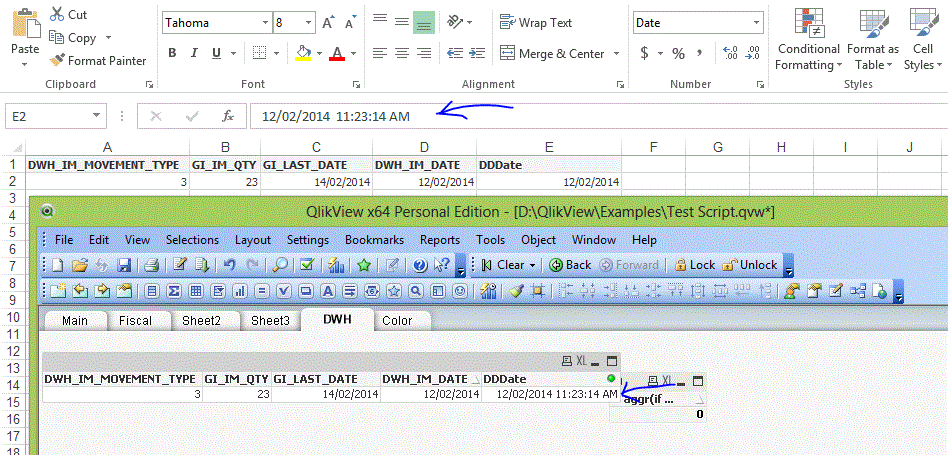The height and width of the screenshot is (455, 948).
Task: Open the Clipboard group dialog launcher
Action: click(149, 85)
